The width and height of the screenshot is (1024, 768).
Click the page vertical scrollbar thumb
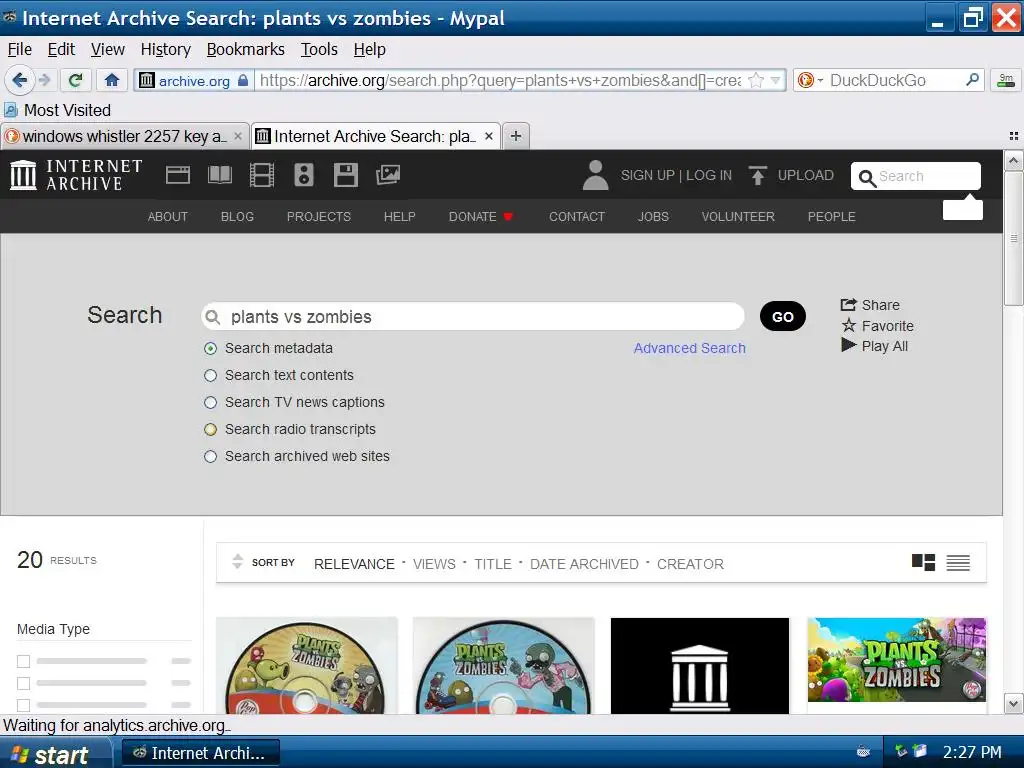[1013, 239]
